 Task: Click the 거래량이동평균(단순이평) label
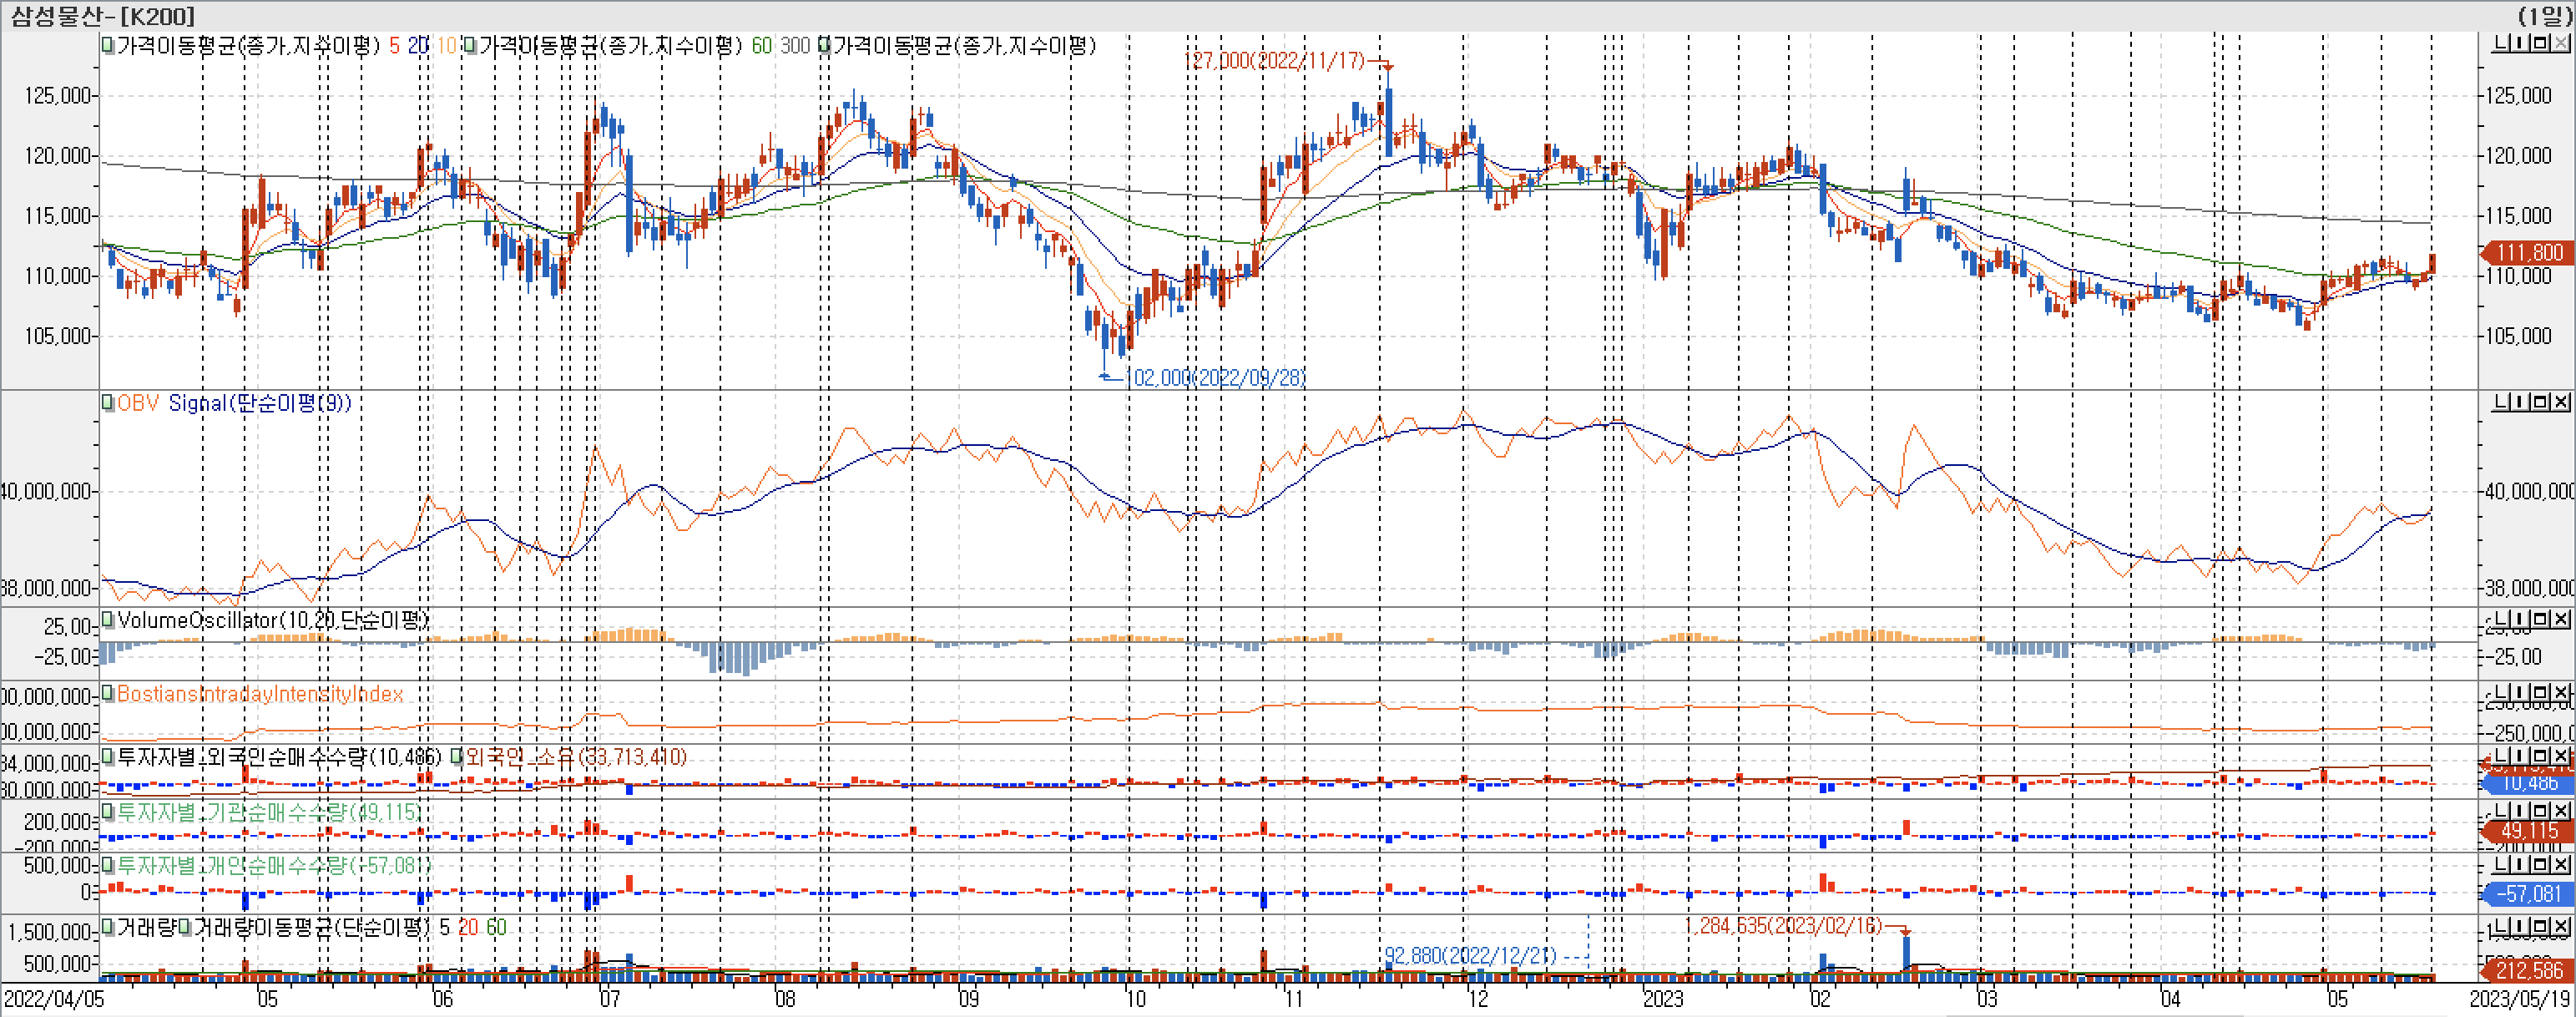(x=312, y=928)
